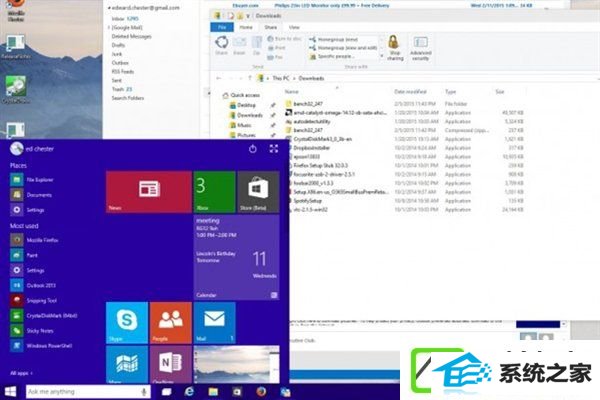This screenshot has width=600, height=400.
Task: Open Documents from Places list
Action: (32, 195)
